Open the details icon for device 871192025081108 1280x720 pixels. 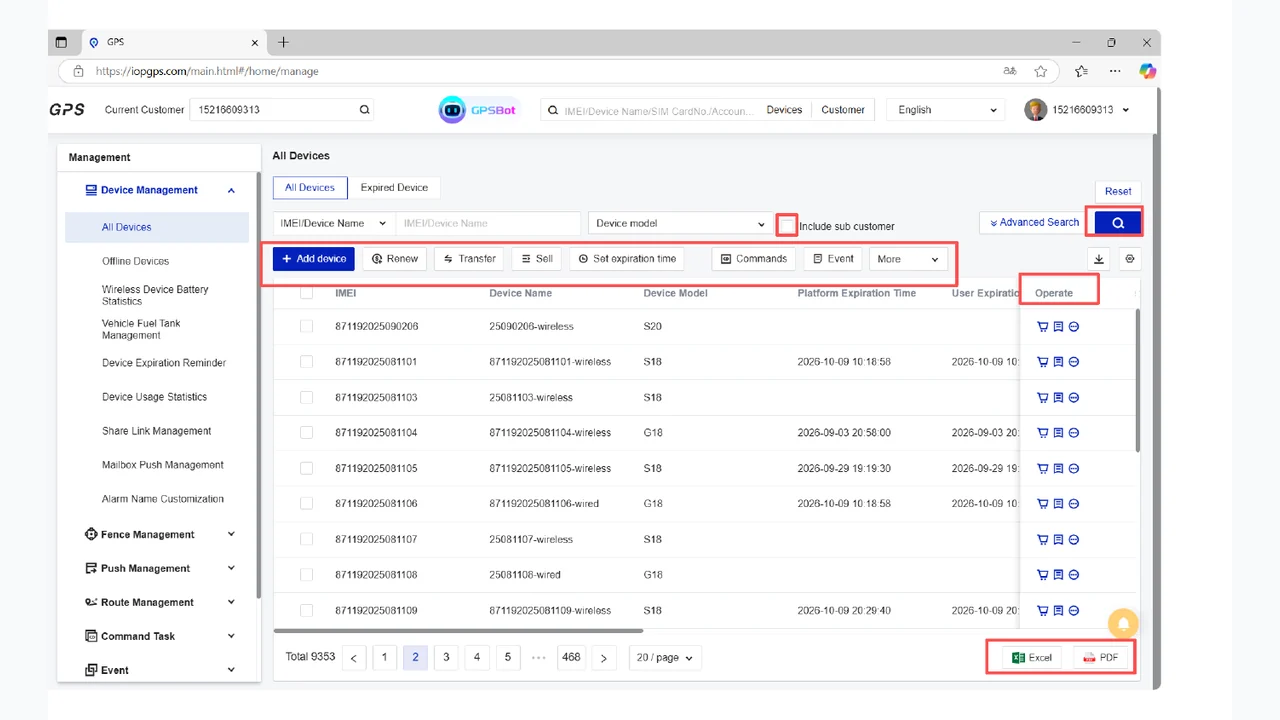pos(1058,575)
